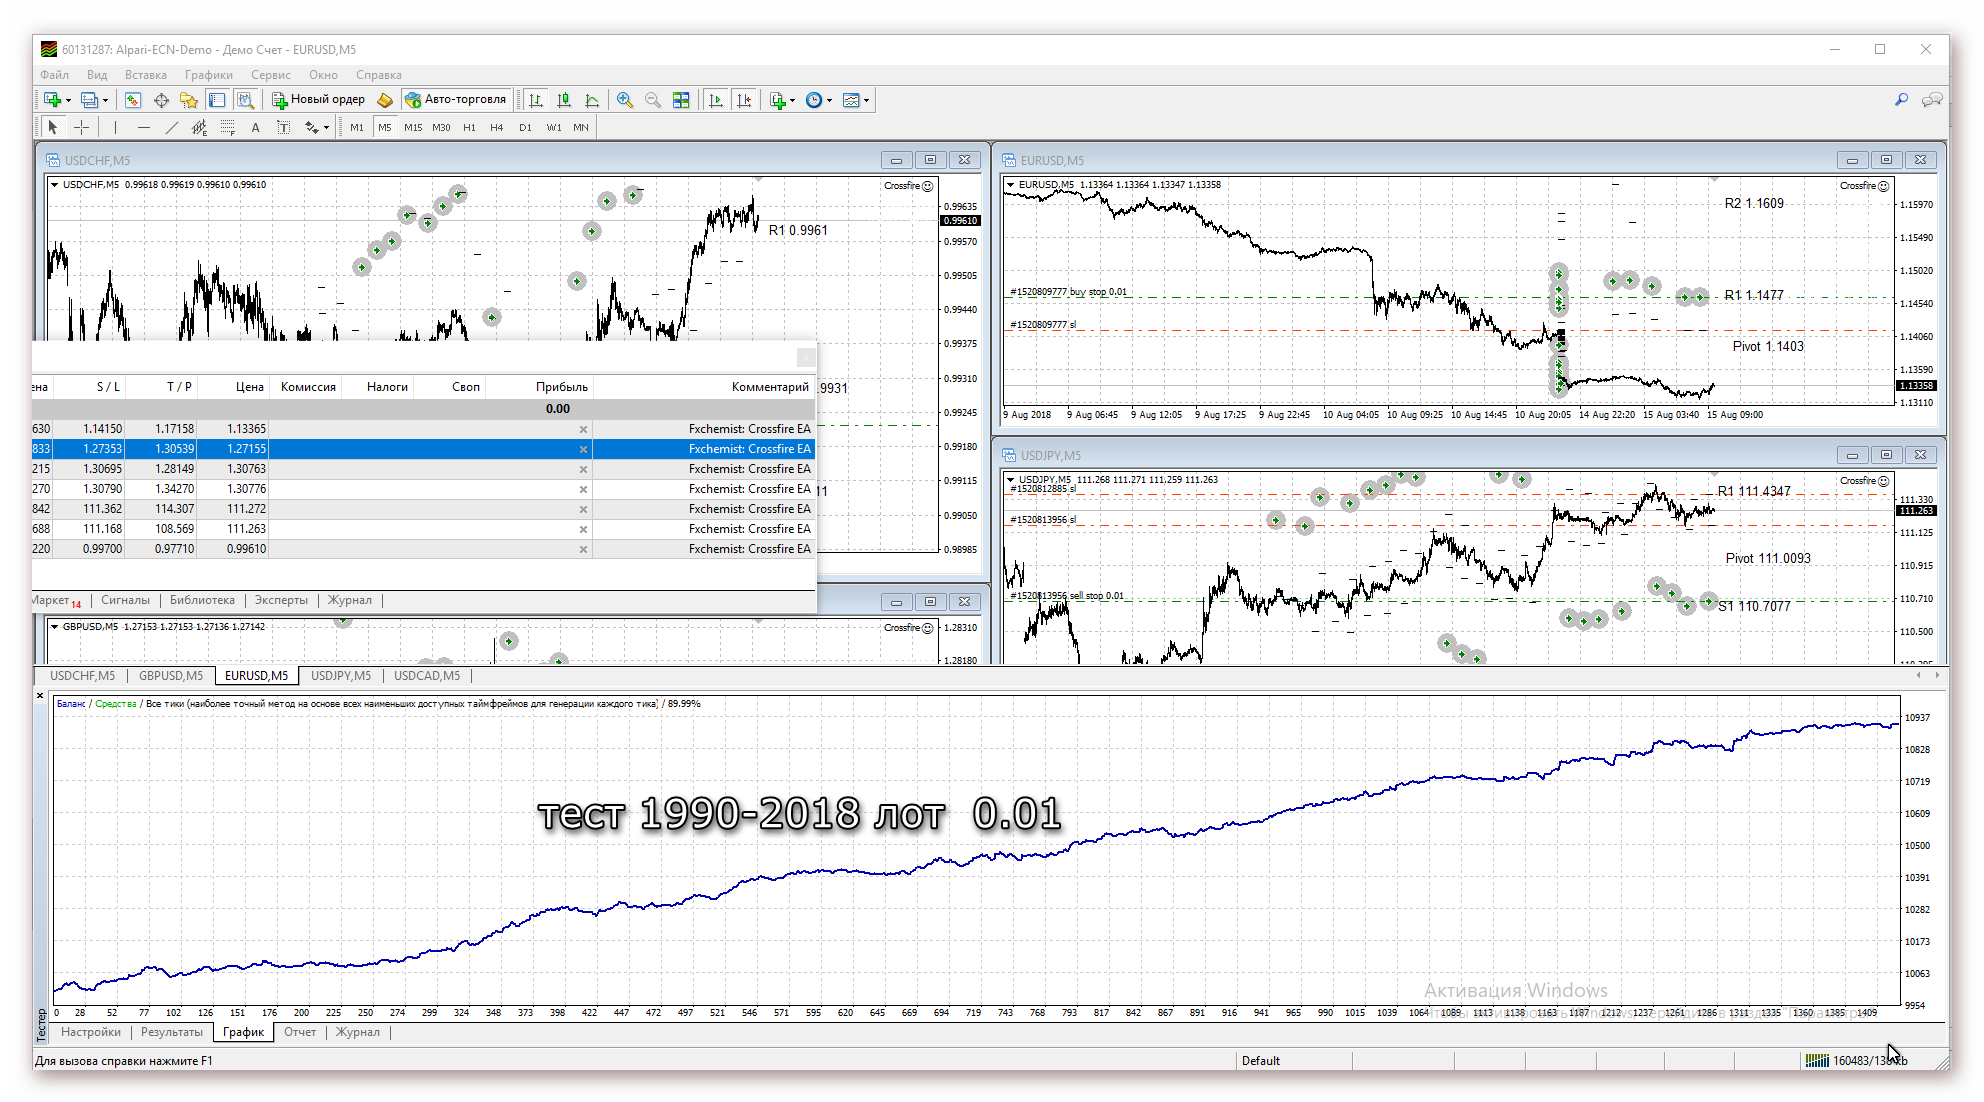The height and width of the screenshot is (1102, 1984).
Task: Close the Strategy Tester panel
Action: [x=40, y=696]
